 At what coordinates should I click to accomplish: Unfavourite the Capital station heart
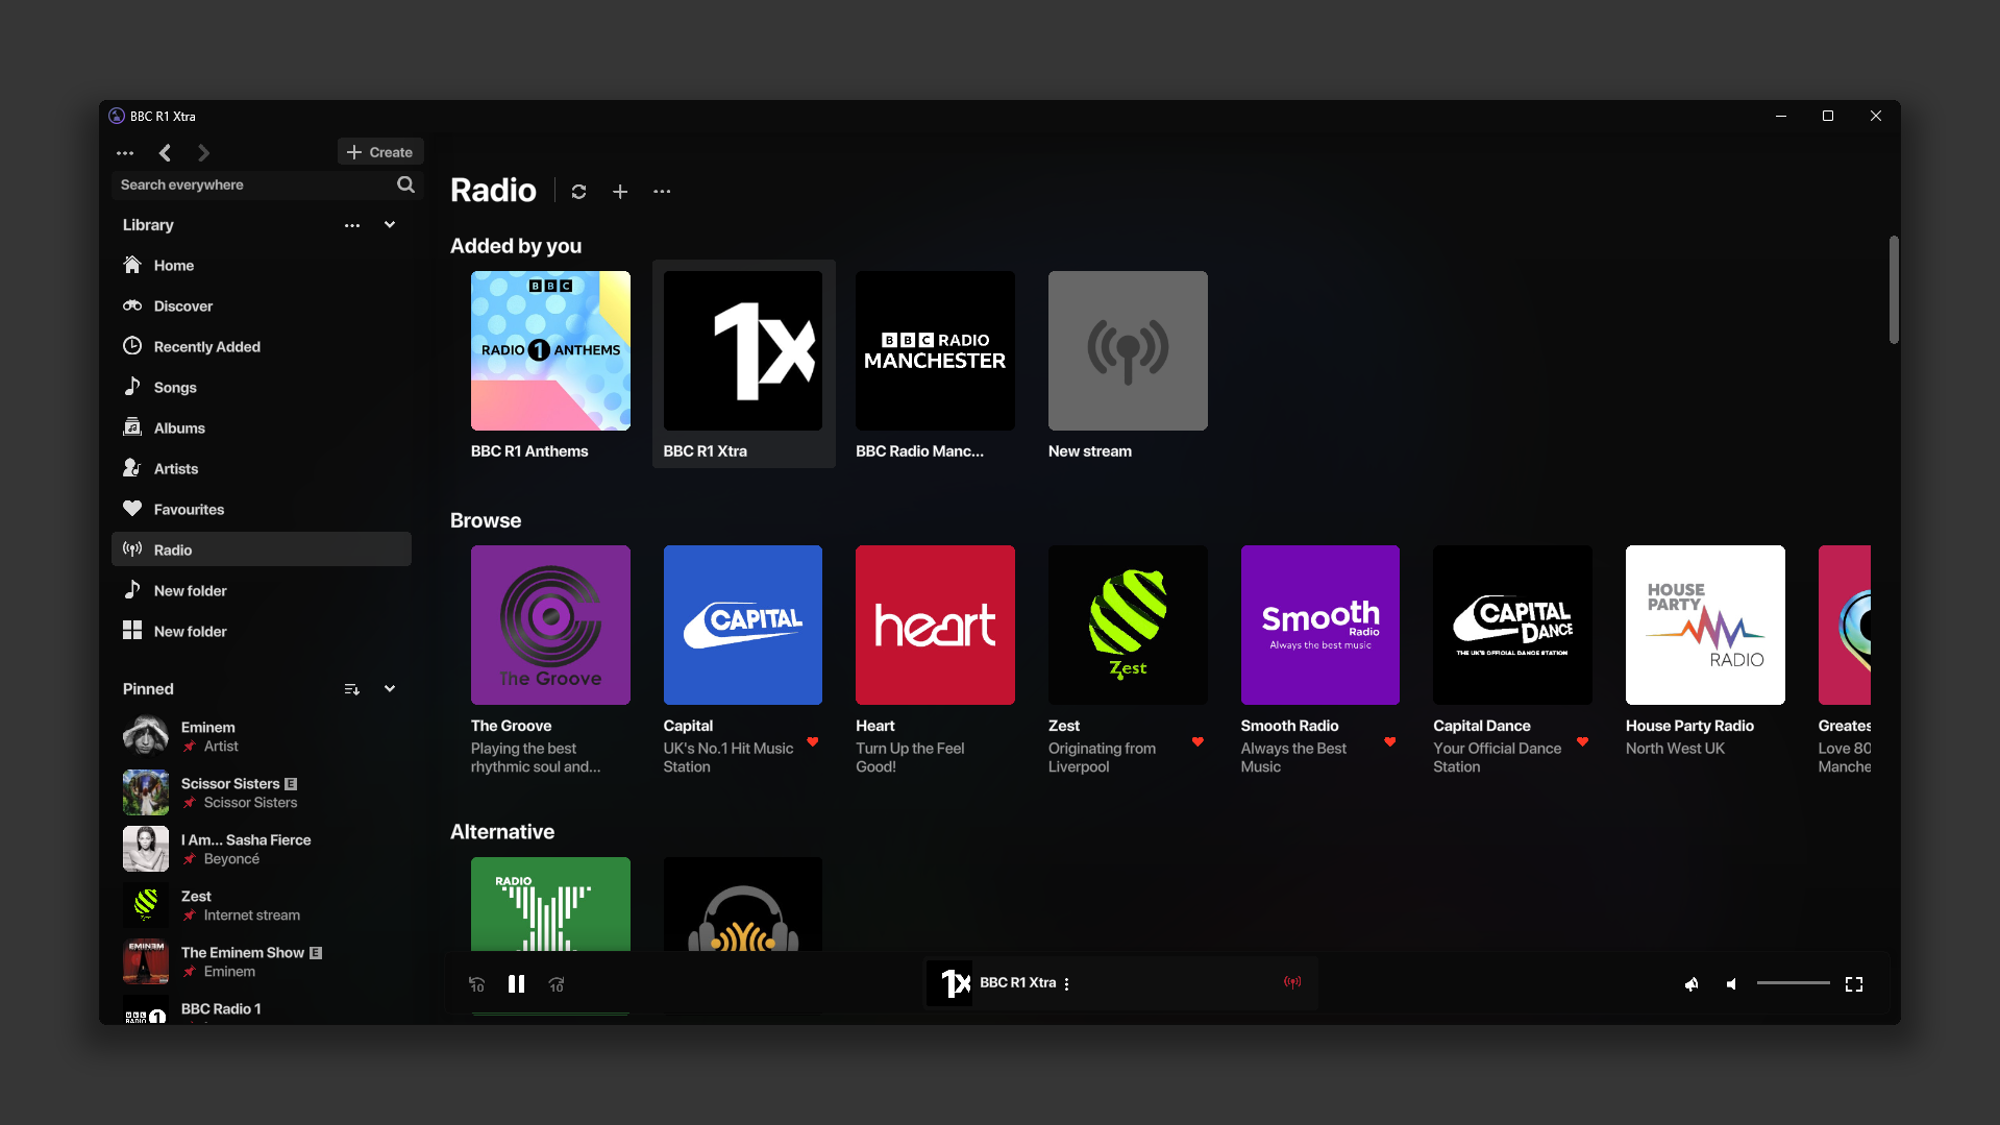(812, 742)
